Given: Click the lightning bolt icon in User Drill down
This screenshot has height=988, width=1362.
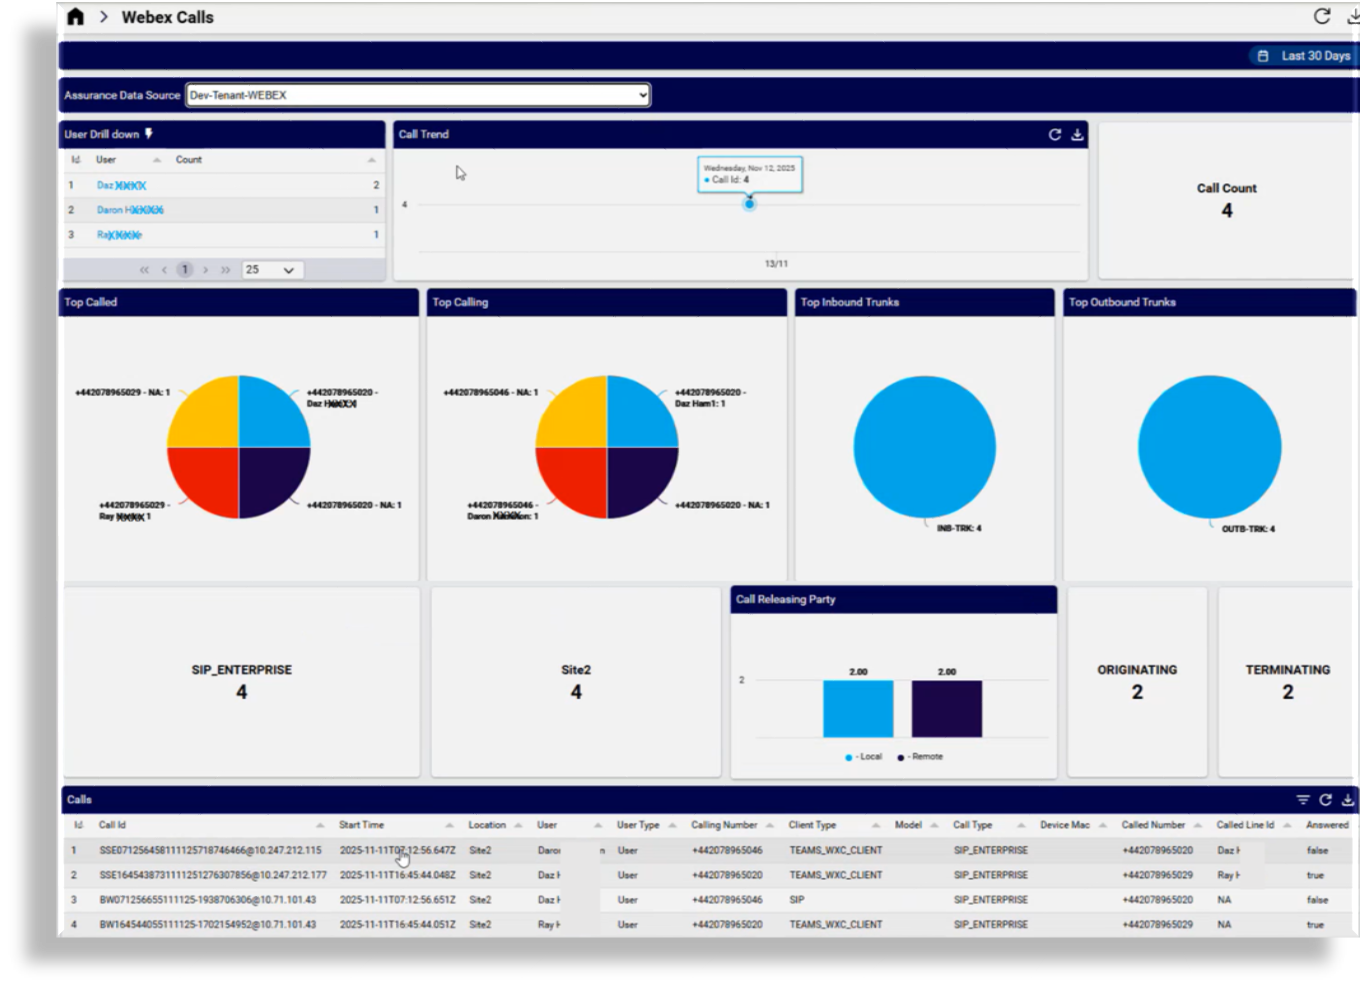Looking at the screenshot, I should 147,133.
